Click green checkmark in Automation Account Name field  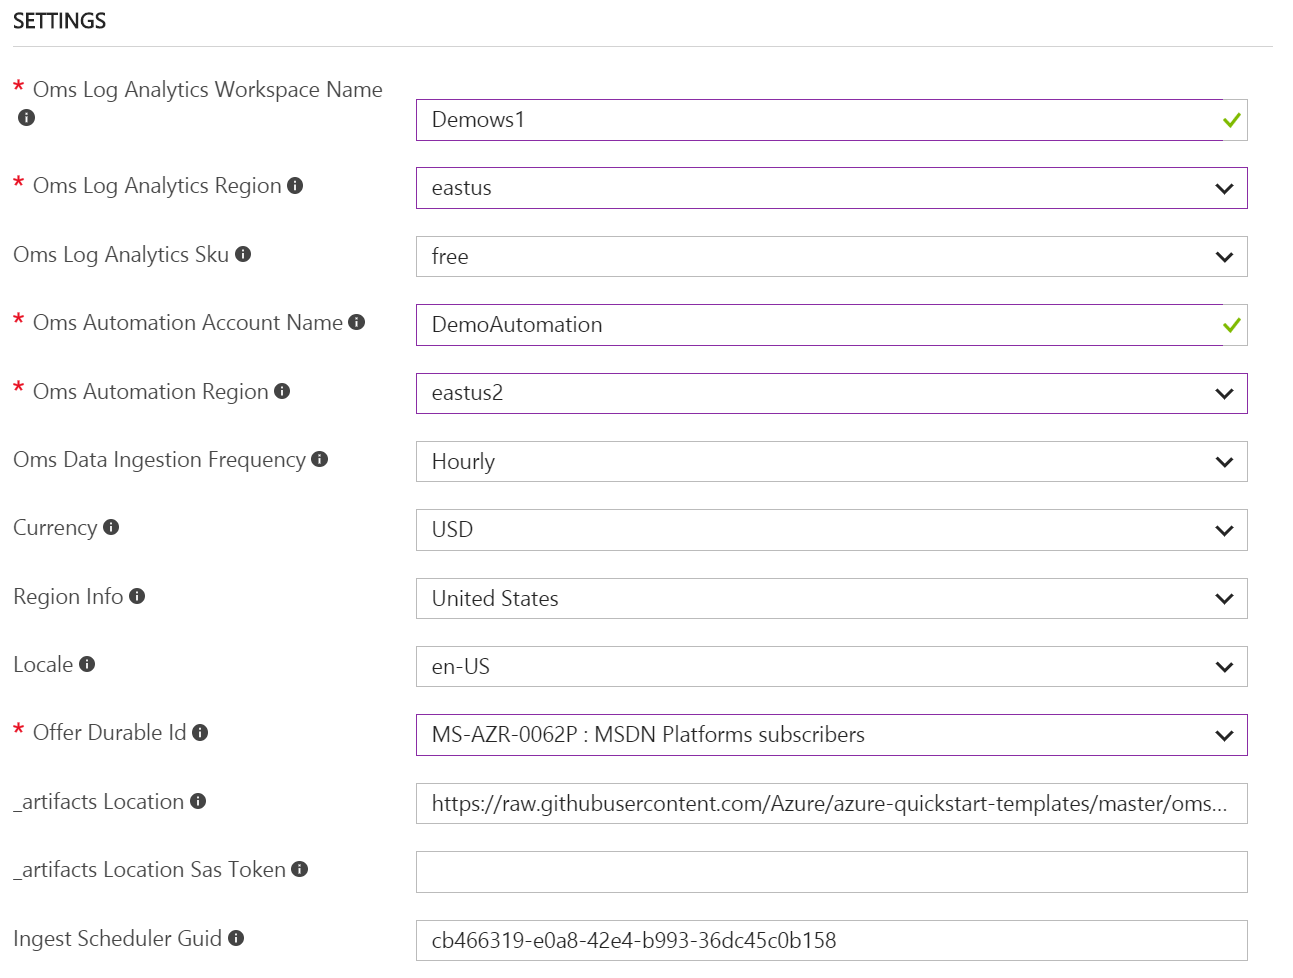[1232, 325]
